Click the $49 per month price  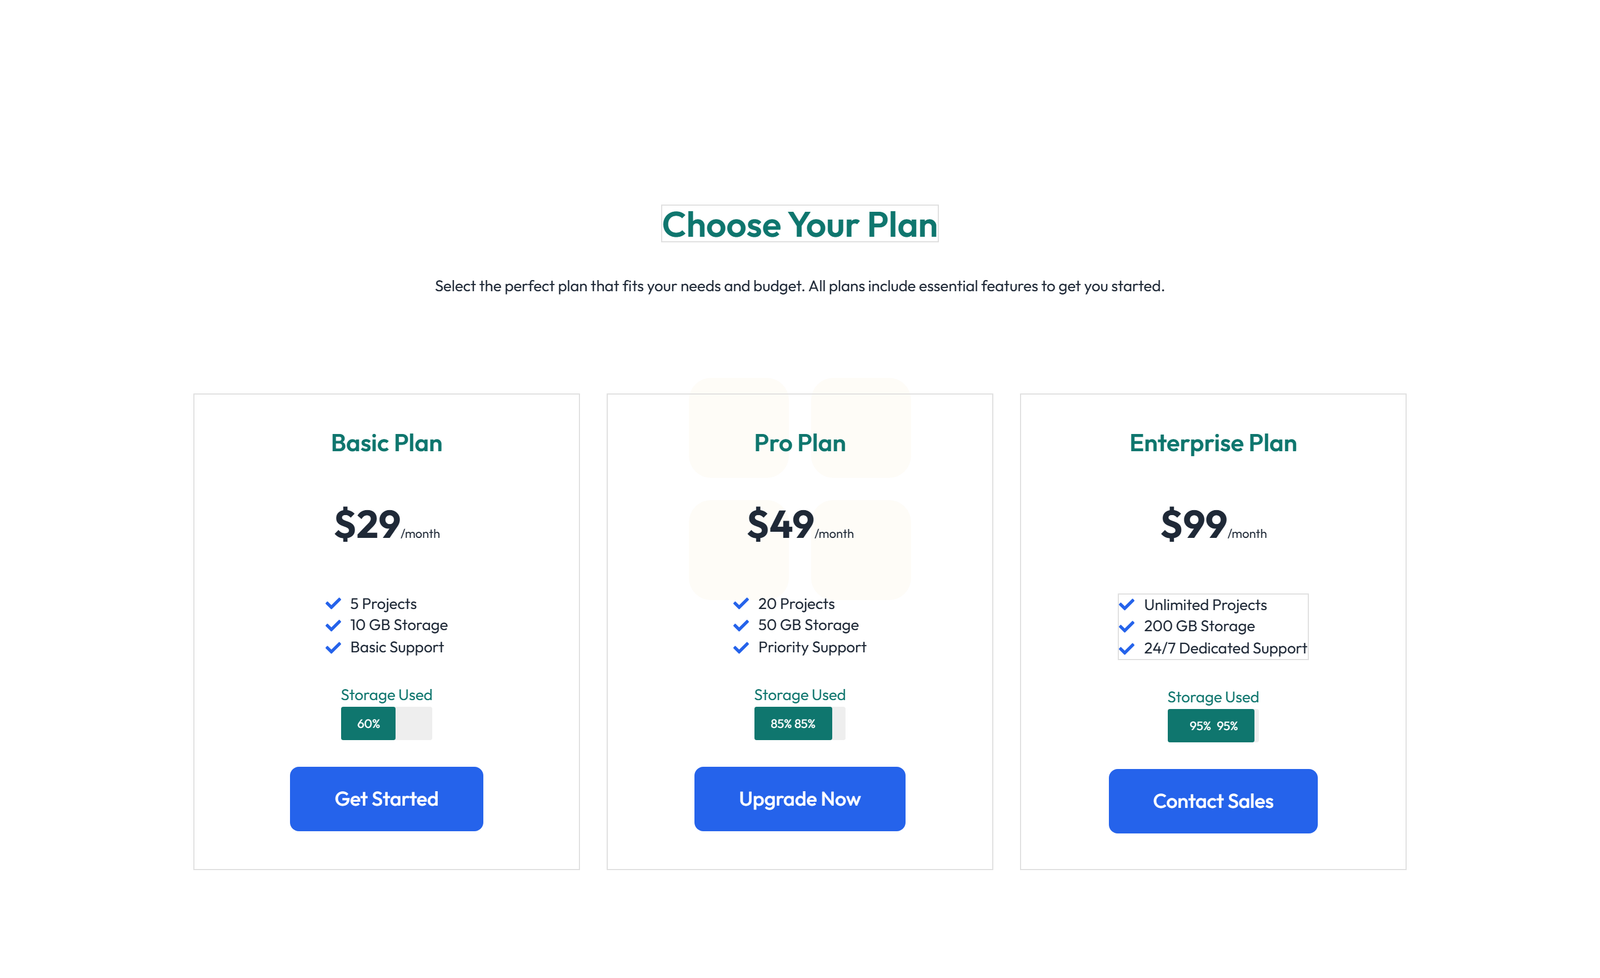[781, 524]
